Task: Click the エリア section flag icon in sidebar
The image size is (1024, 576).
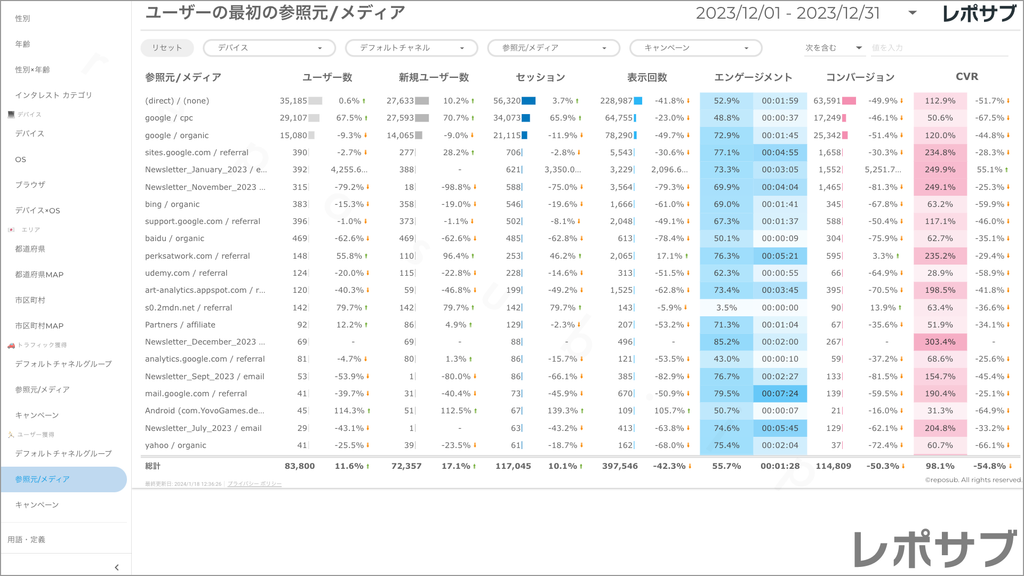Action: [x=10, y=229]
